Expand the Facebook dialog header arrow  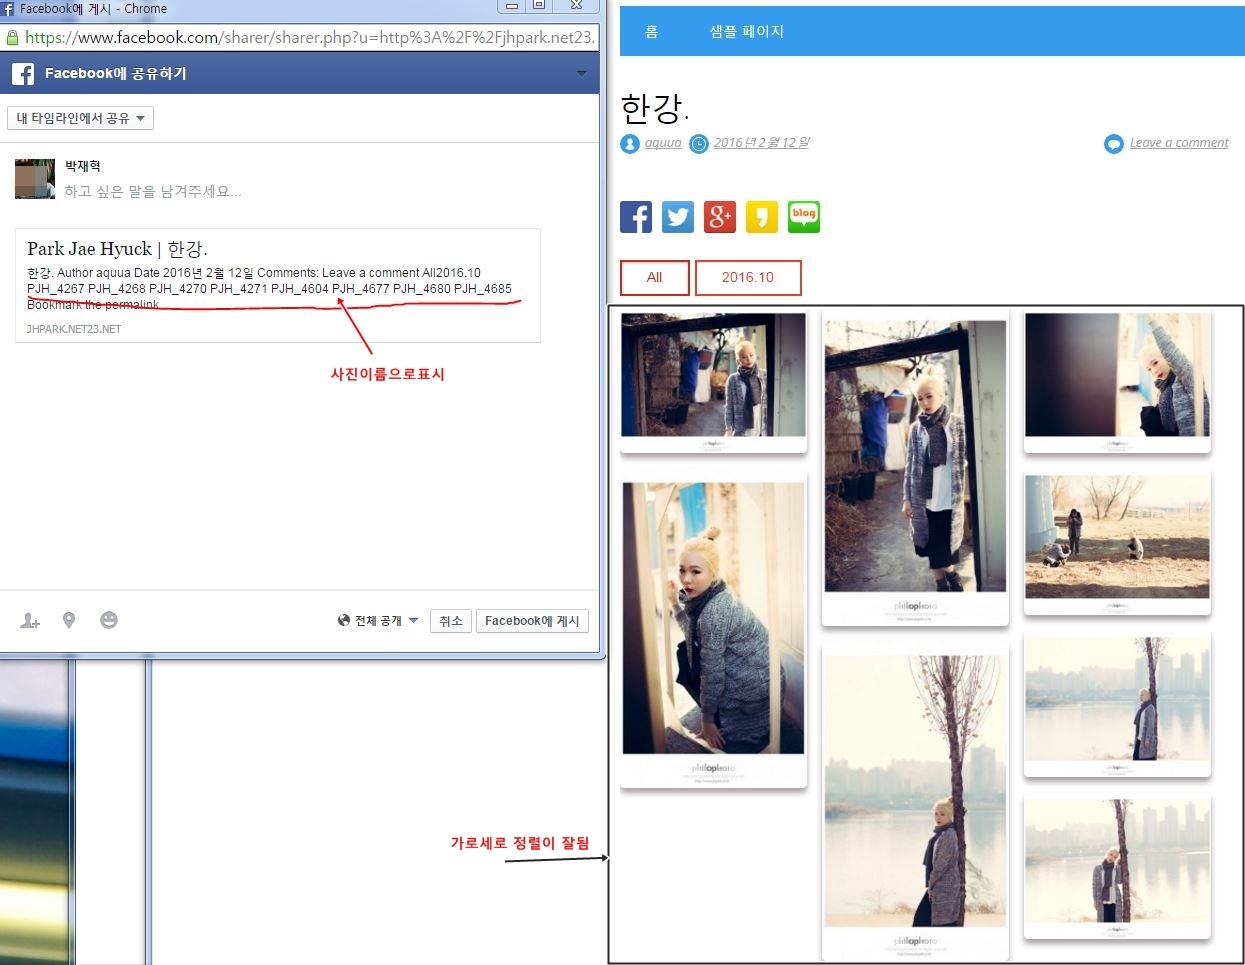(x=581, y=73)
